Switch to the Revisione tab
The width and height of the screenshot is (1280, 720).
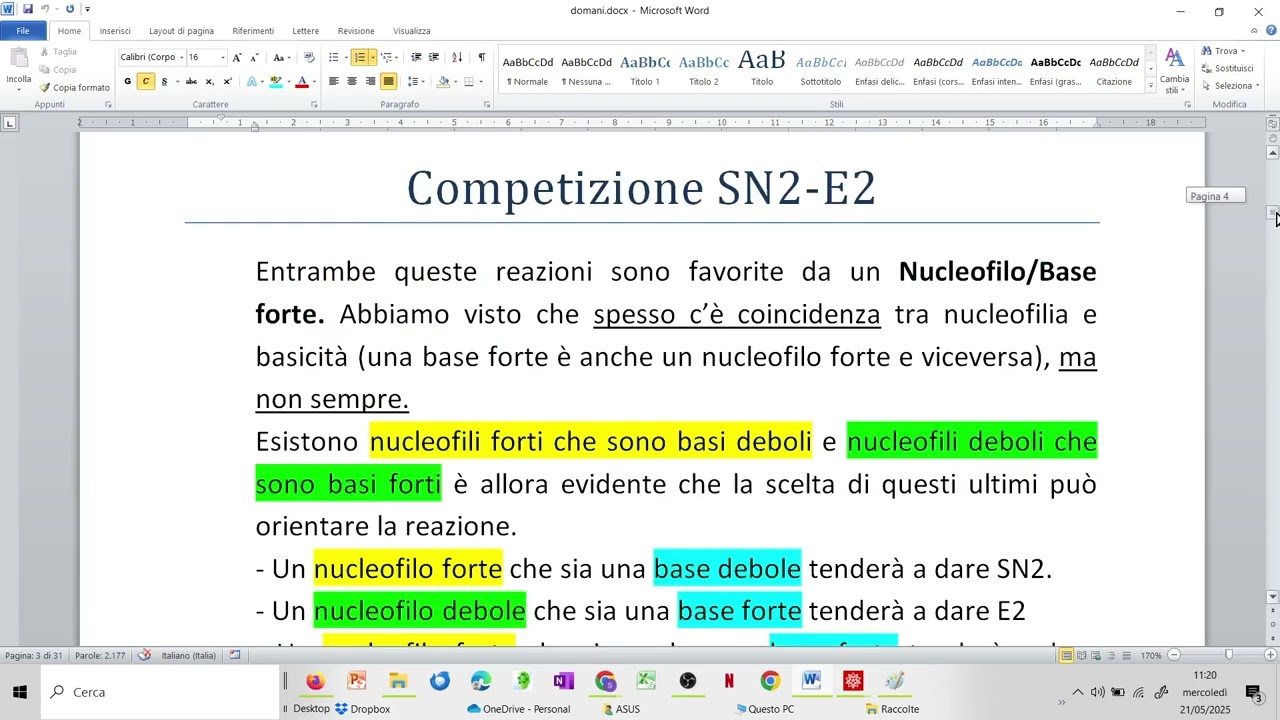(356, 31)
